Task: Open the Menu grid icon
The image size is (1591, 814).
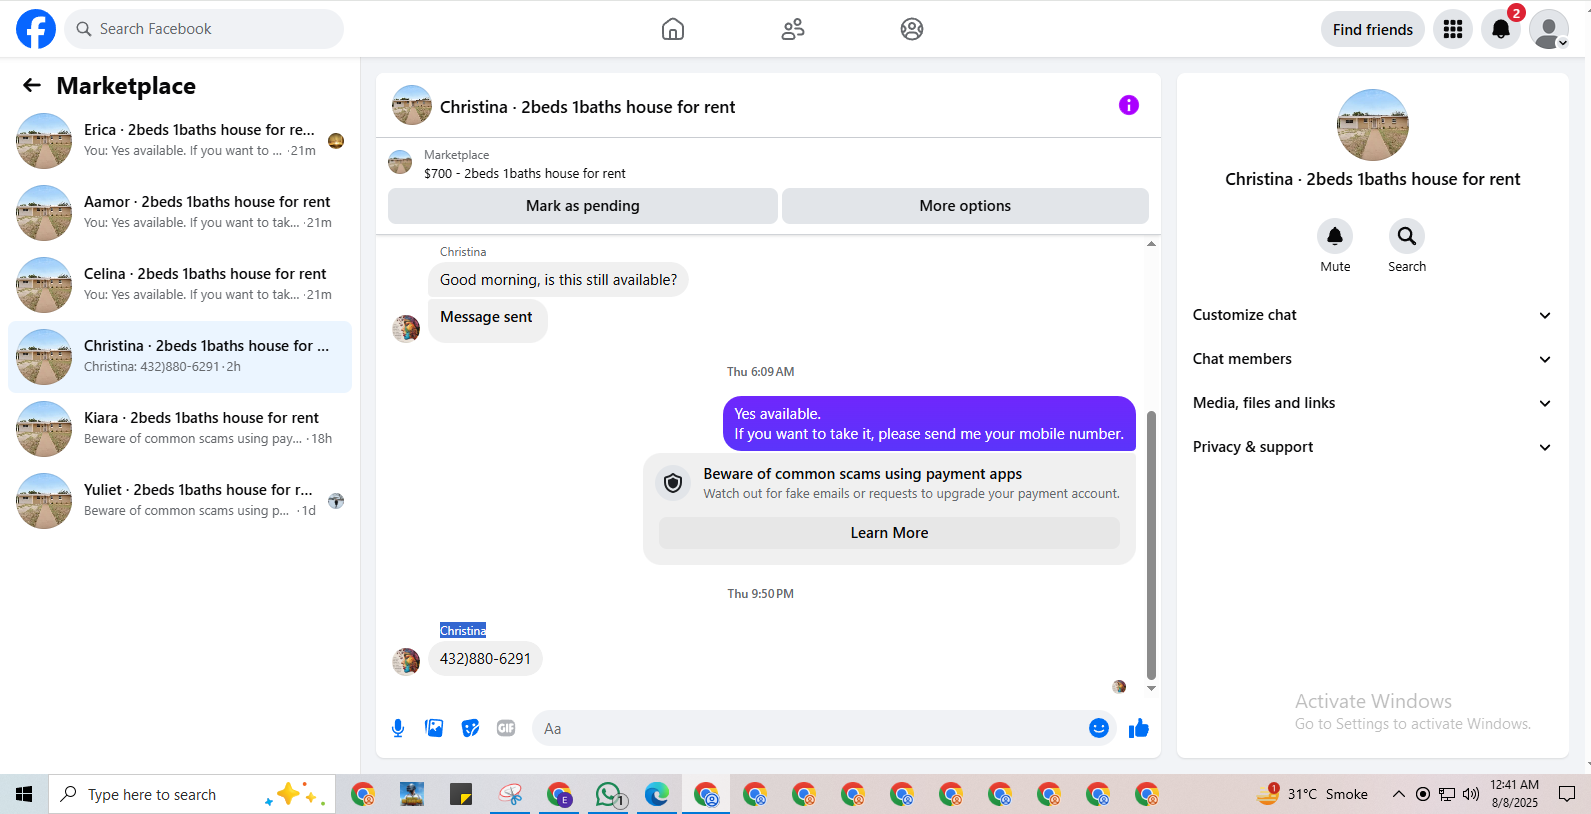Action: [1453, 29]
